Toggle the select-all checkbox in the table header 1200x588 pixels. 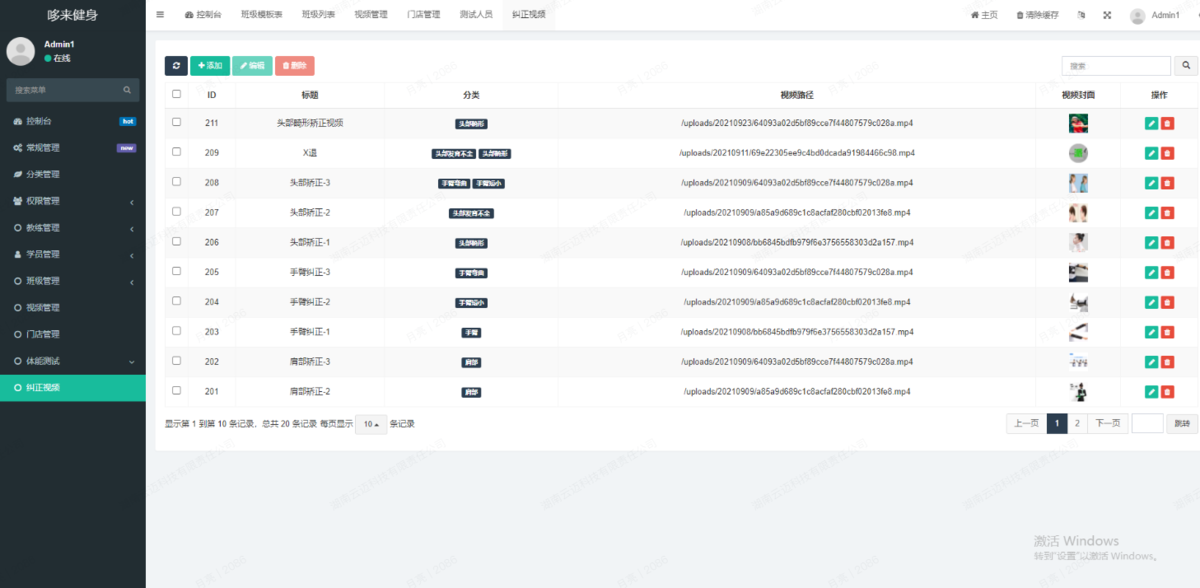click(177, 94)
